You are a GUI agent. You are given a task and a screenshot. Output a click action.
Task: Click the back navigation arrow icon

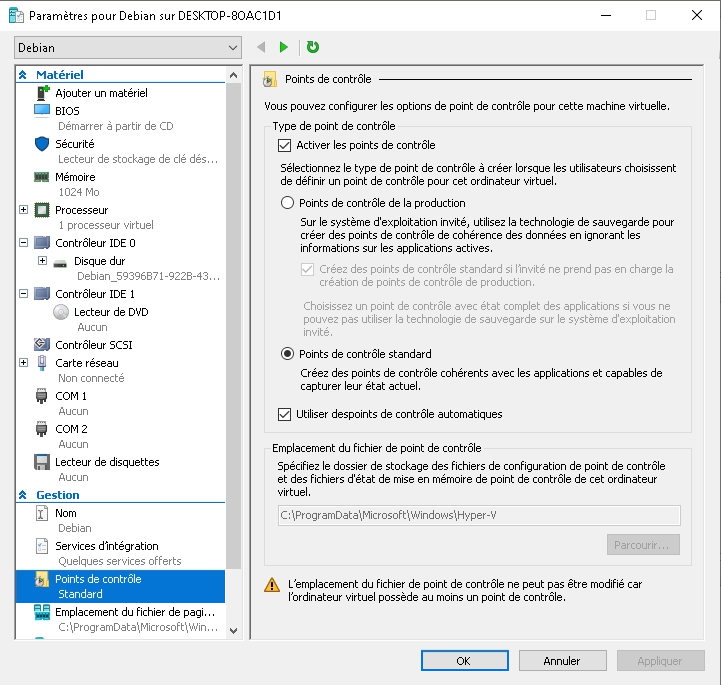[x=262, y=47]
